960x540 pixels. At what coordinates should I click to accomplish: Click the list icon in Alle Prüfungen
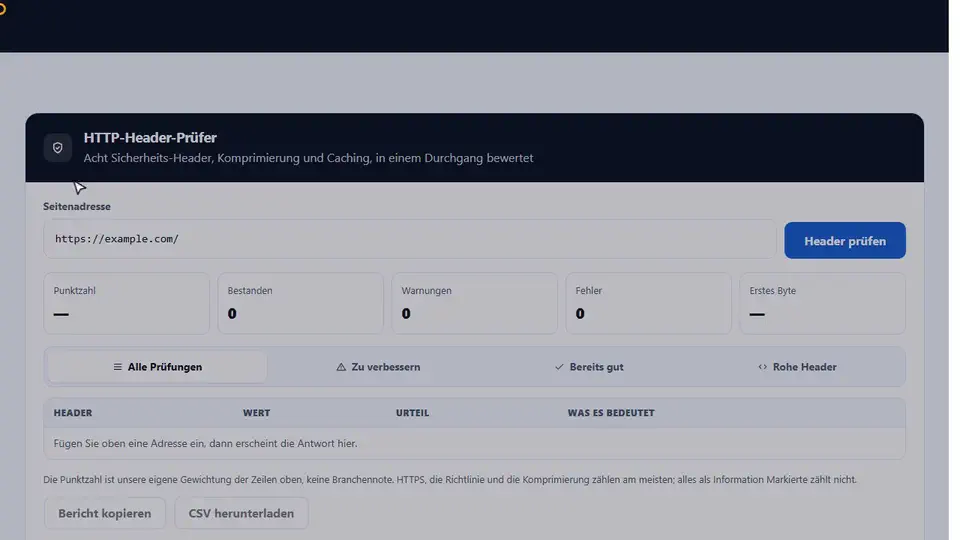tap(118, 367)
